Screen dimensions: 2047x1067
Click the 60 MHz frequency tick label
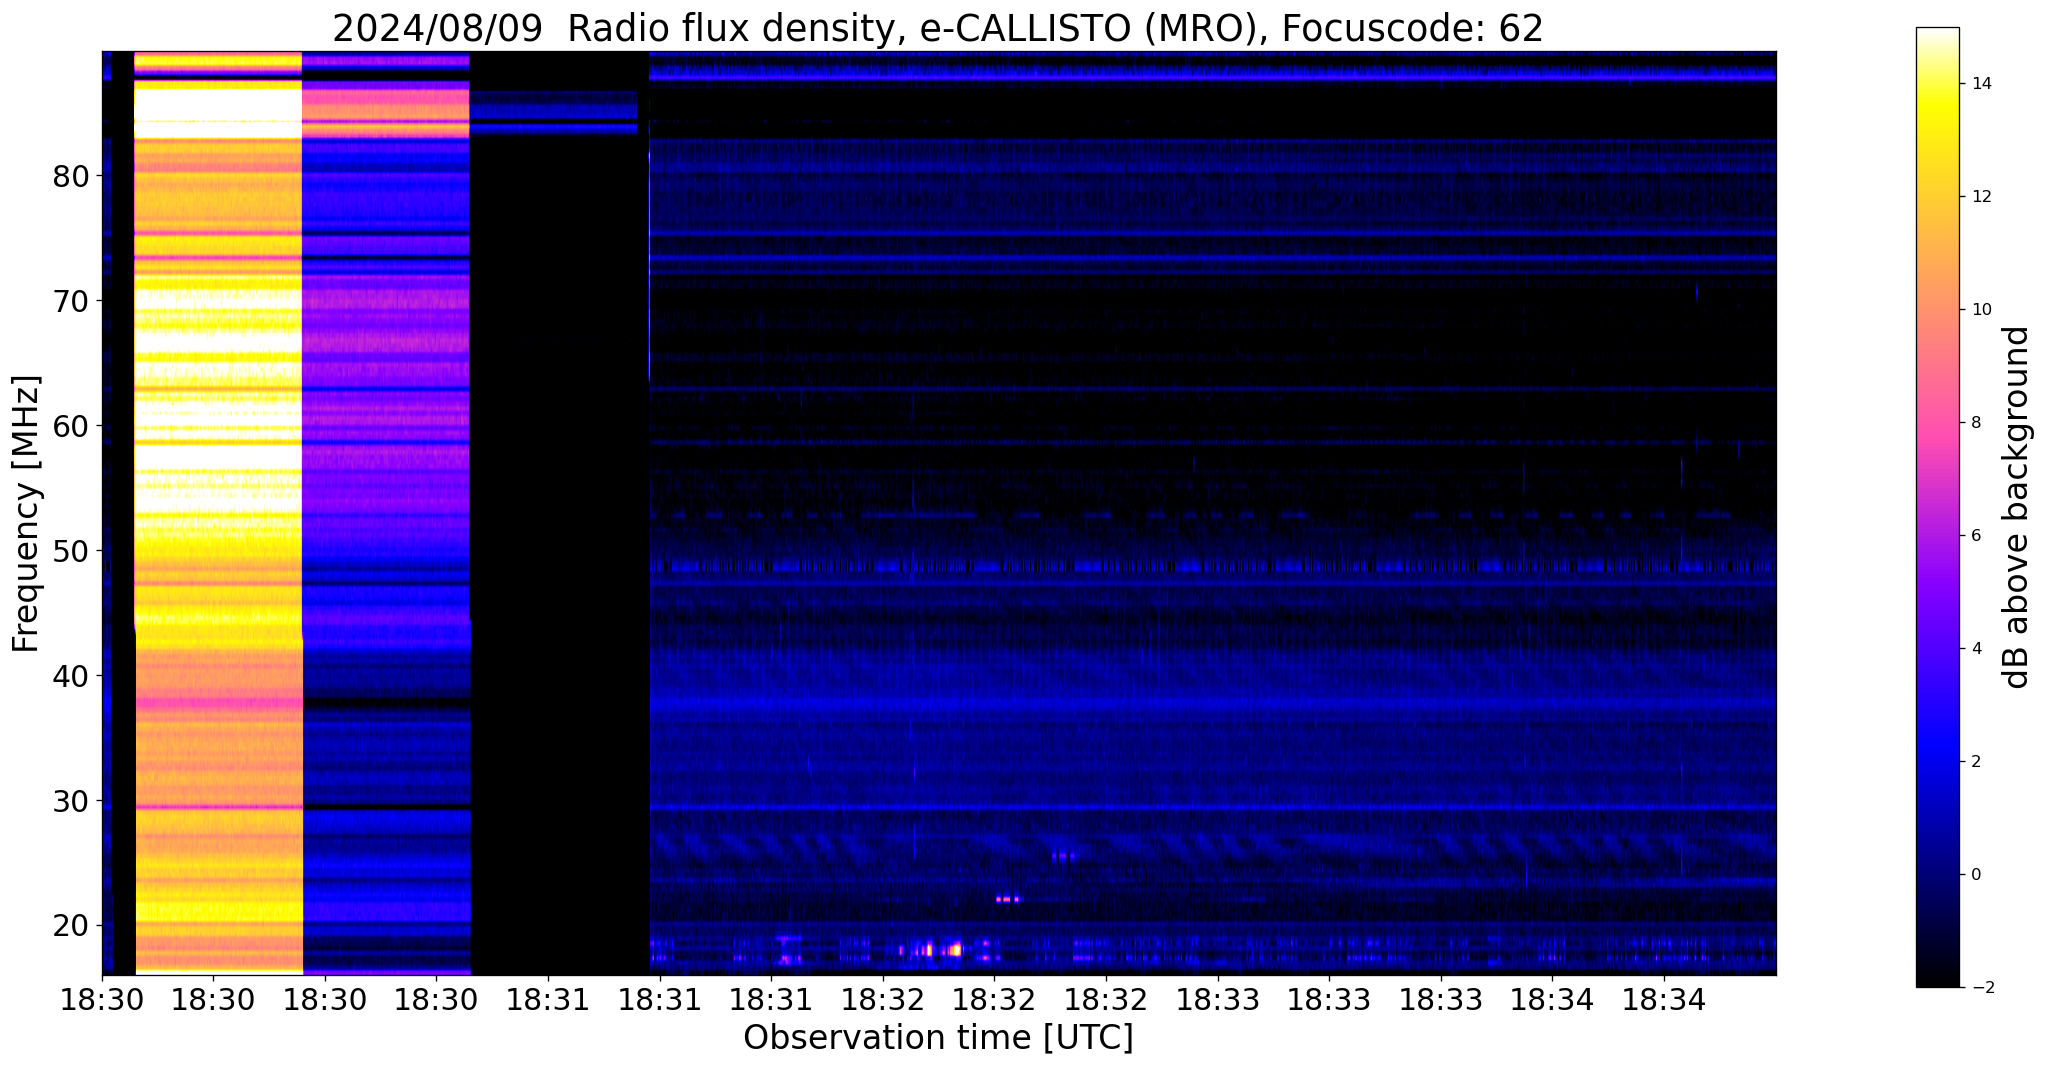tap(71, 426)
